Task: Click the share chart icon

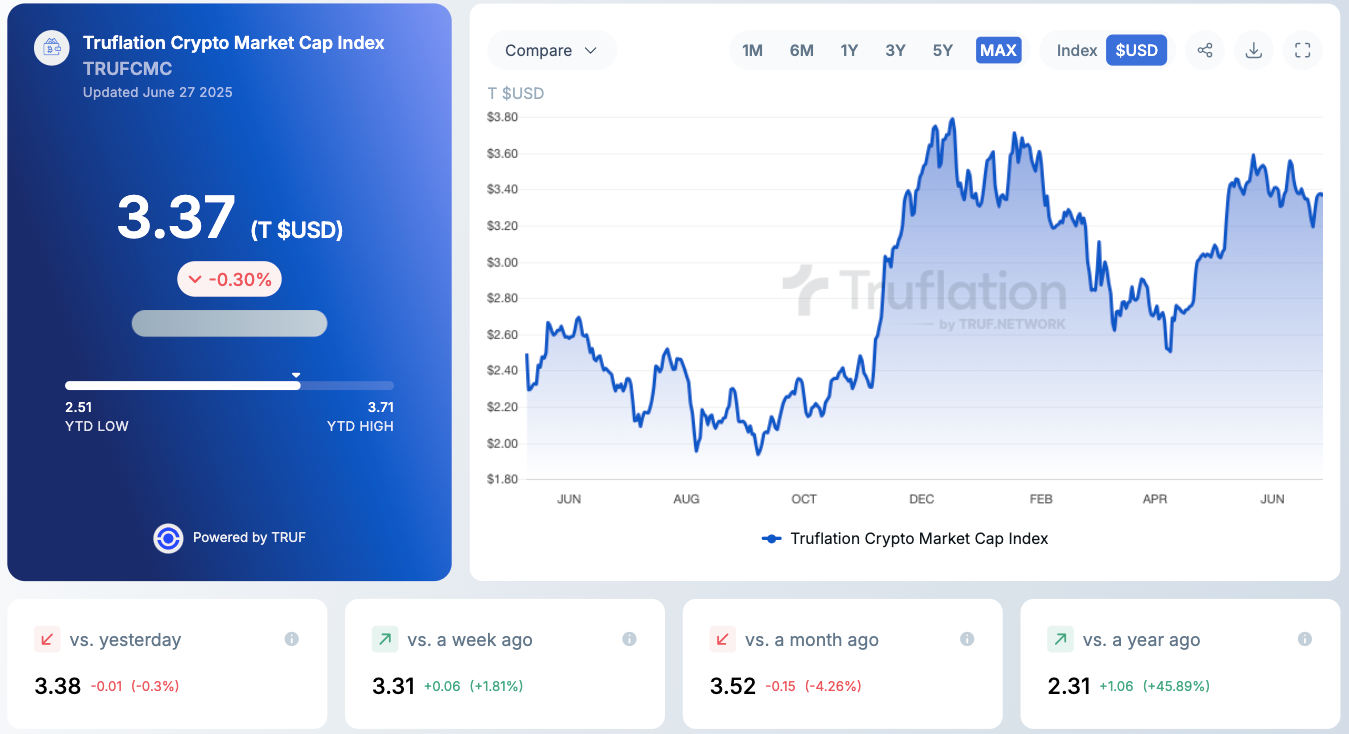Action: [x=1205, y=50]
